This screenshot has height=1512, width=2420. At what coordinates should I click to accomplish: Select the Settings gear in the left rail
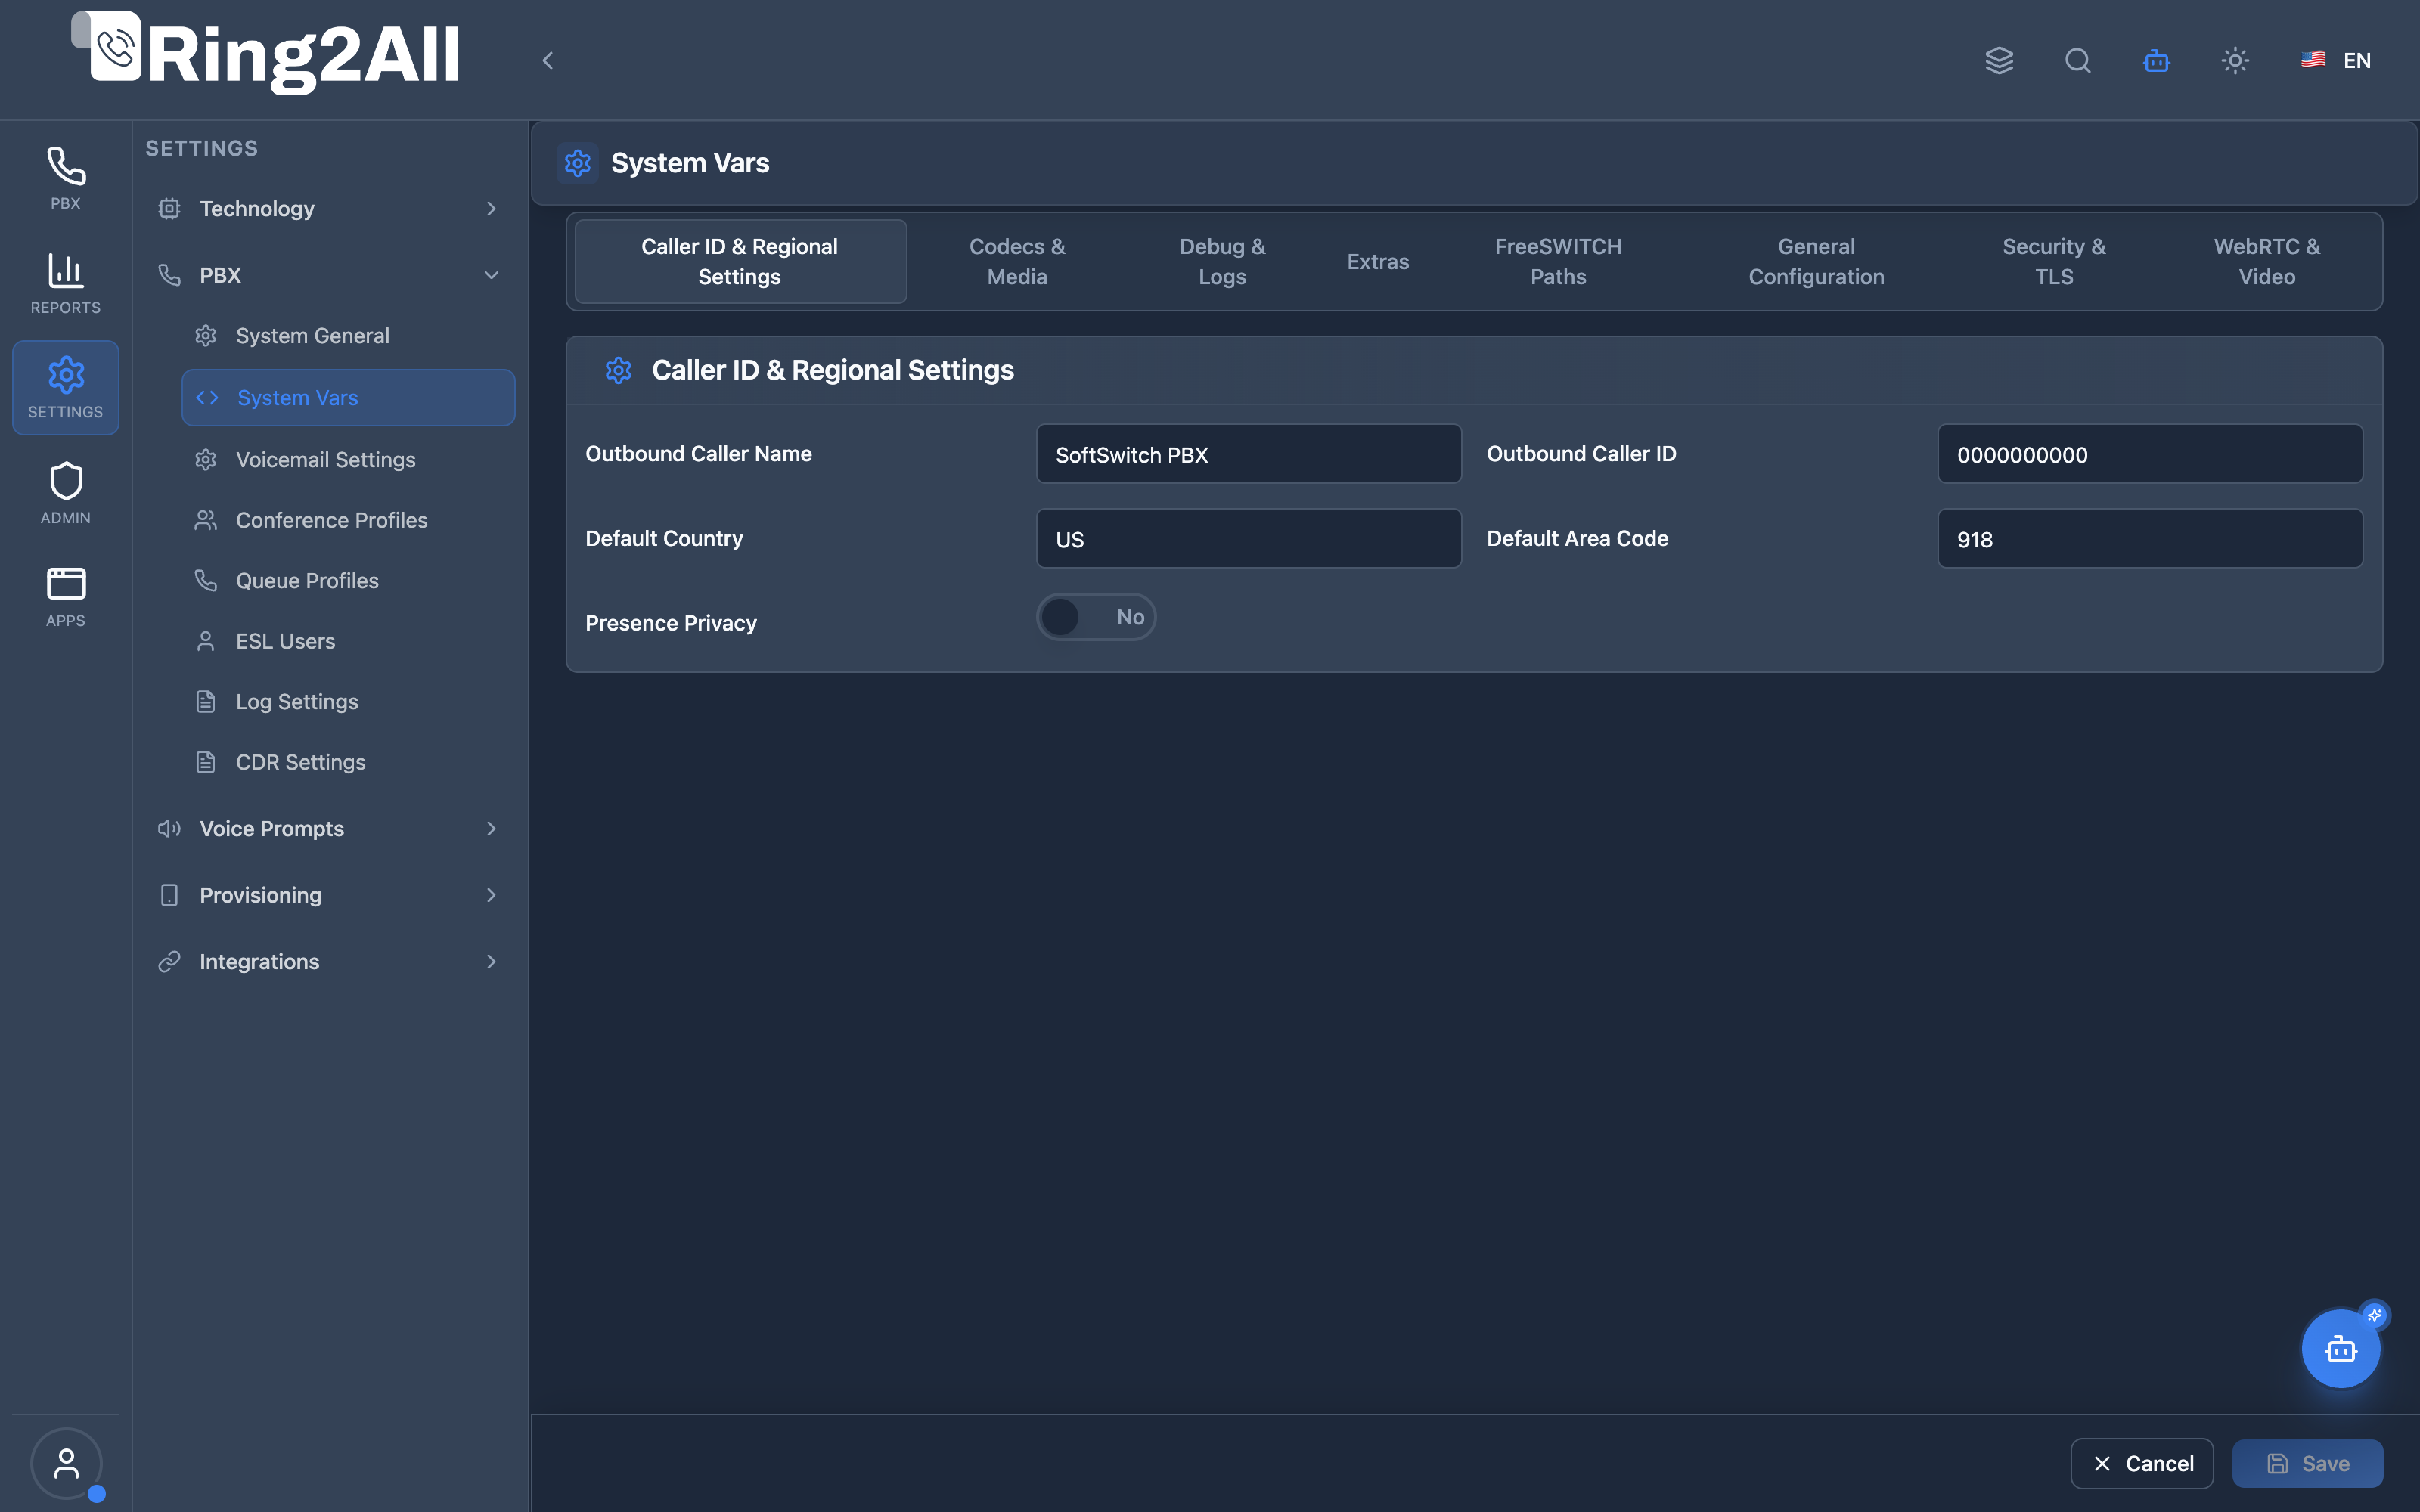point(65,387)
